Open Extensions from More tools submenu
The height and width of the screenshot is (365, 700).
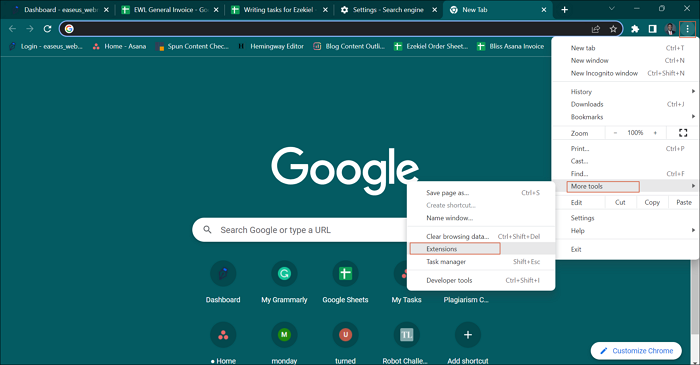click(481, 249)
